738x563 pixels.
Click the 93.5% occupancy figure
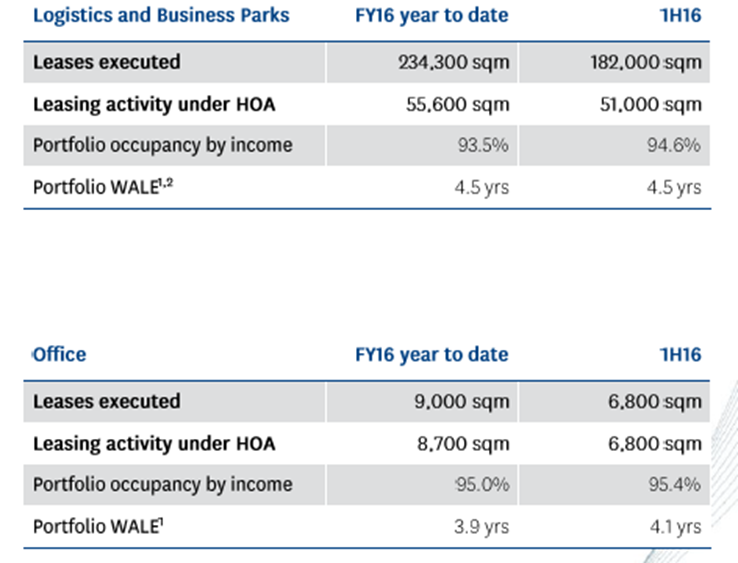coord(483,145)
